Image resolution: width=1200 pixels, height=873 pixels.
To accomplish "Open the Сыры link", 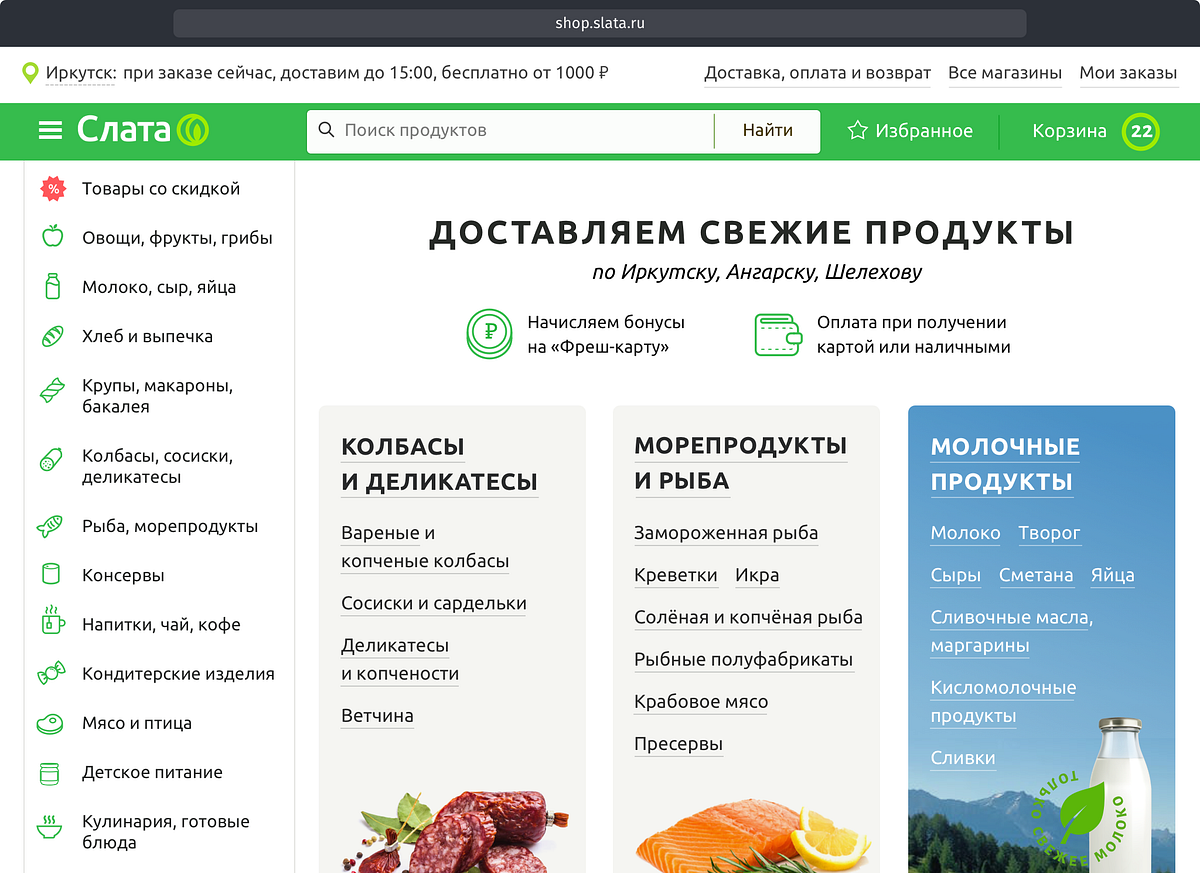I will coord(955,575).
